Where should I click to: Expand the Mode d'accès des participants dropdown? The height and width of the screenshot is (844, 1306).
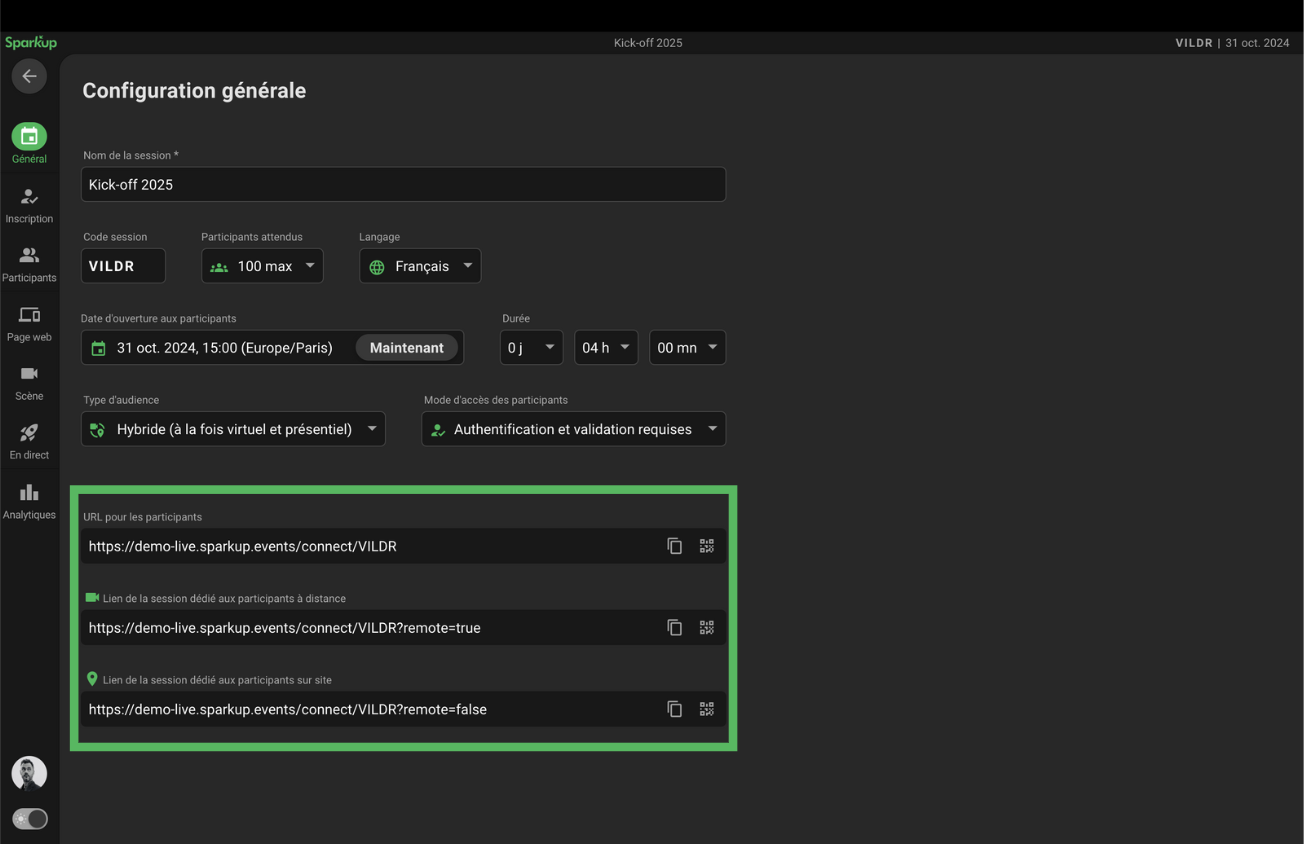click(573, 429)
